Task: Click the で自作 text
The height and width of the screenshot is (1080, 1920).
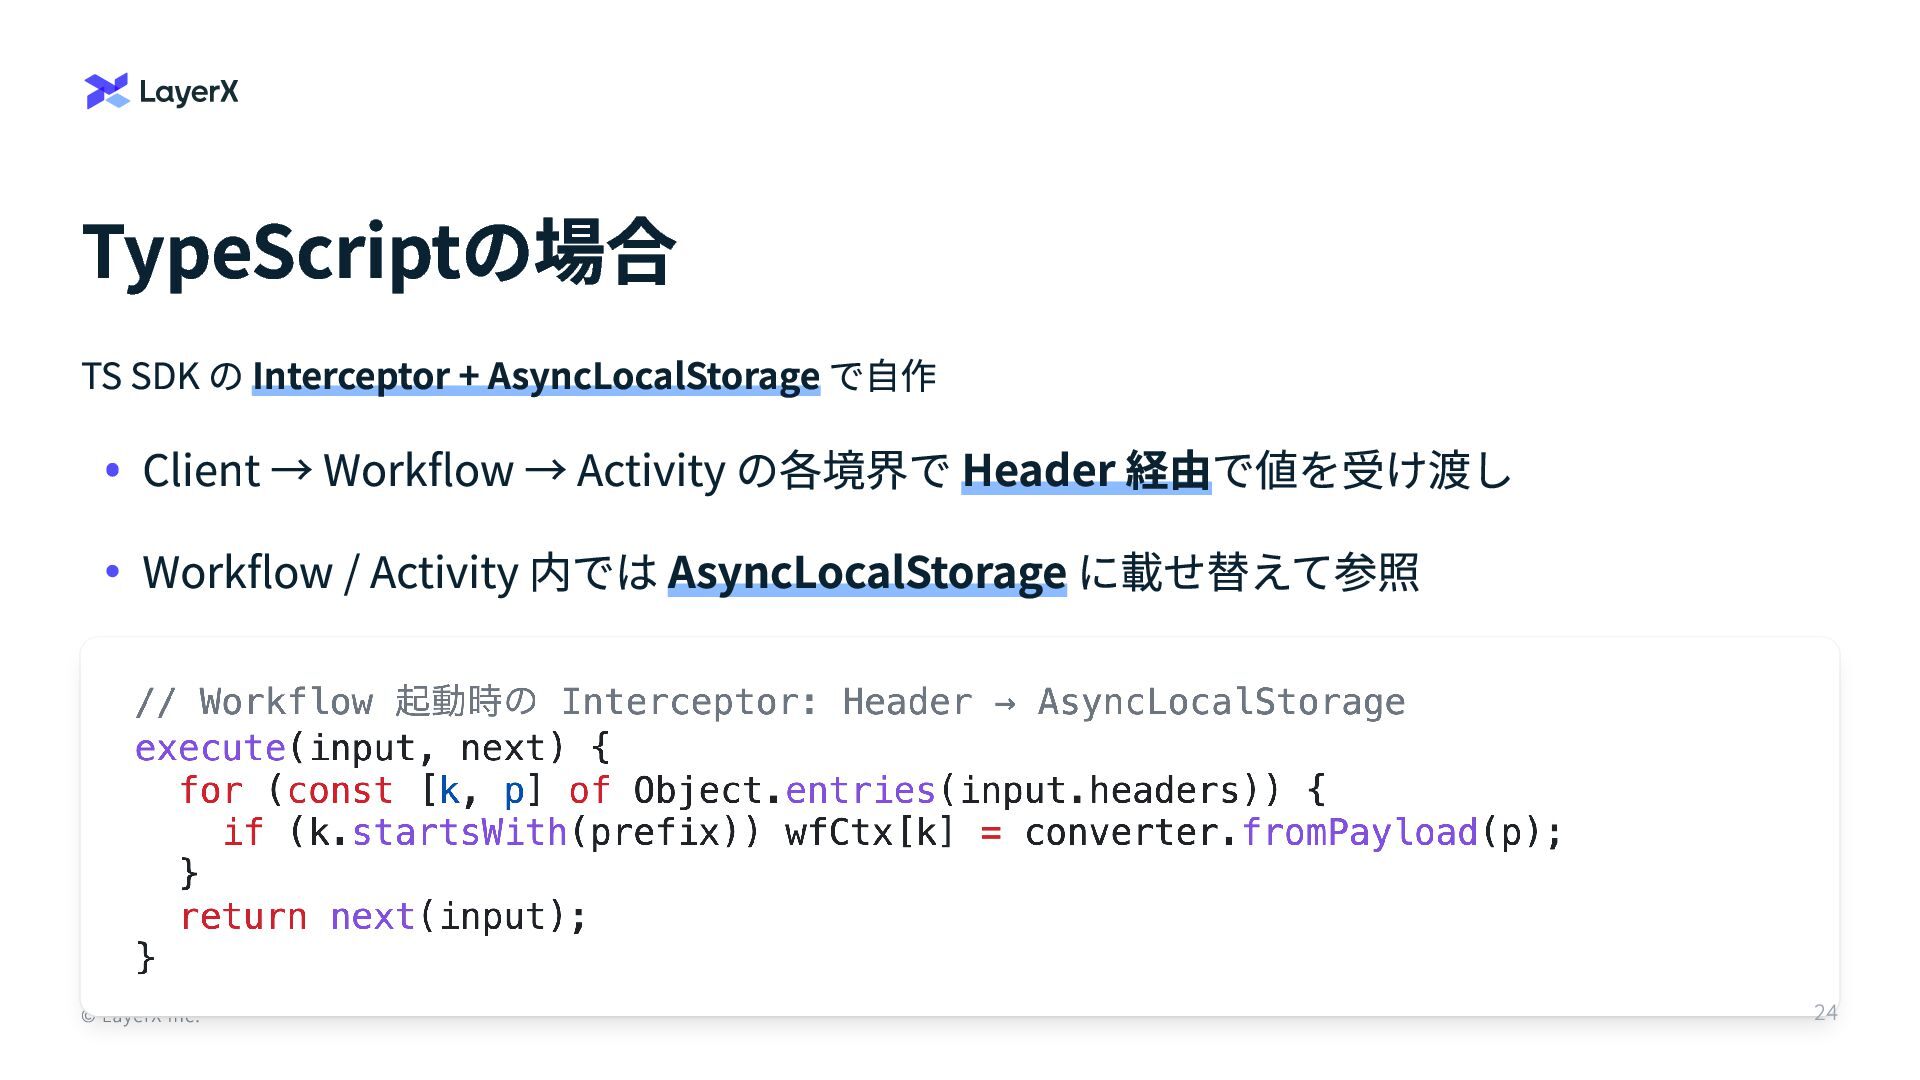Action: pyautogui.click(x=883, y=376)
